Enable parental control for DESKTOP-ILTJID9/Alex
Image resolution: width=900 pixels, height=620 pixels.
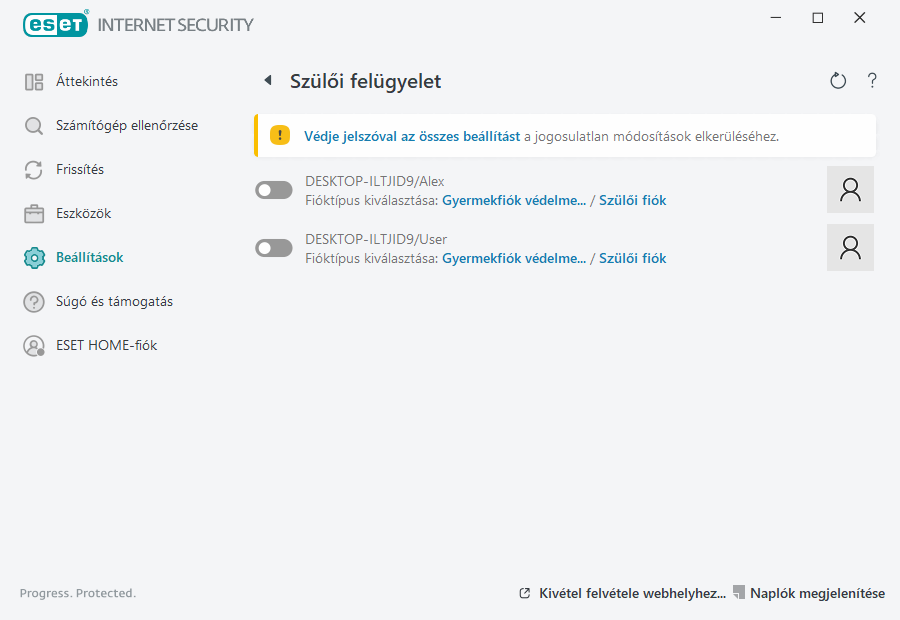(274, 190)
